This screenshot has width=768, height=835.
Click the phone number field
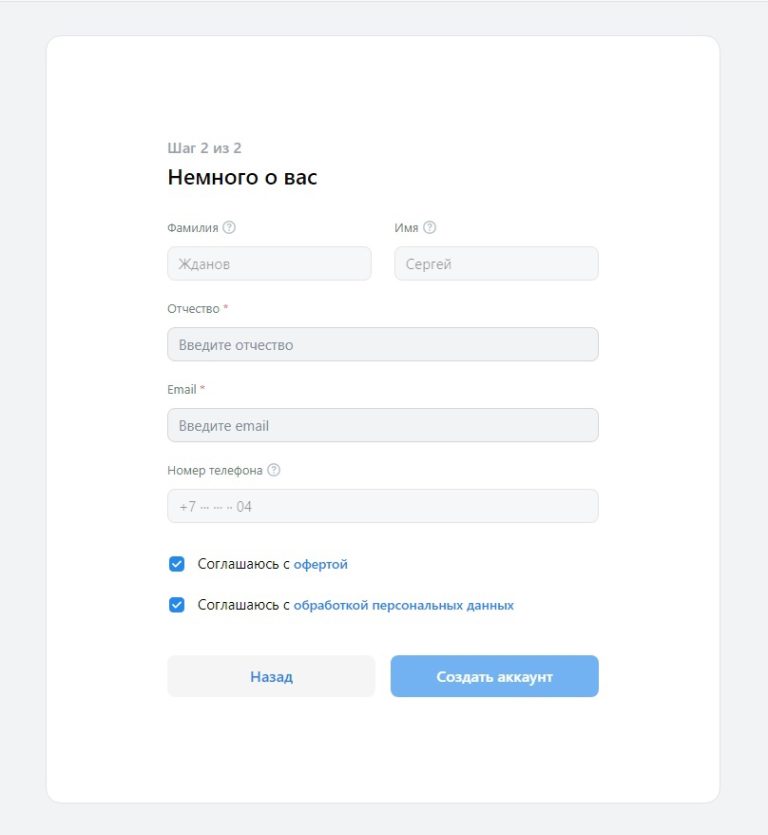click(382, 506)
